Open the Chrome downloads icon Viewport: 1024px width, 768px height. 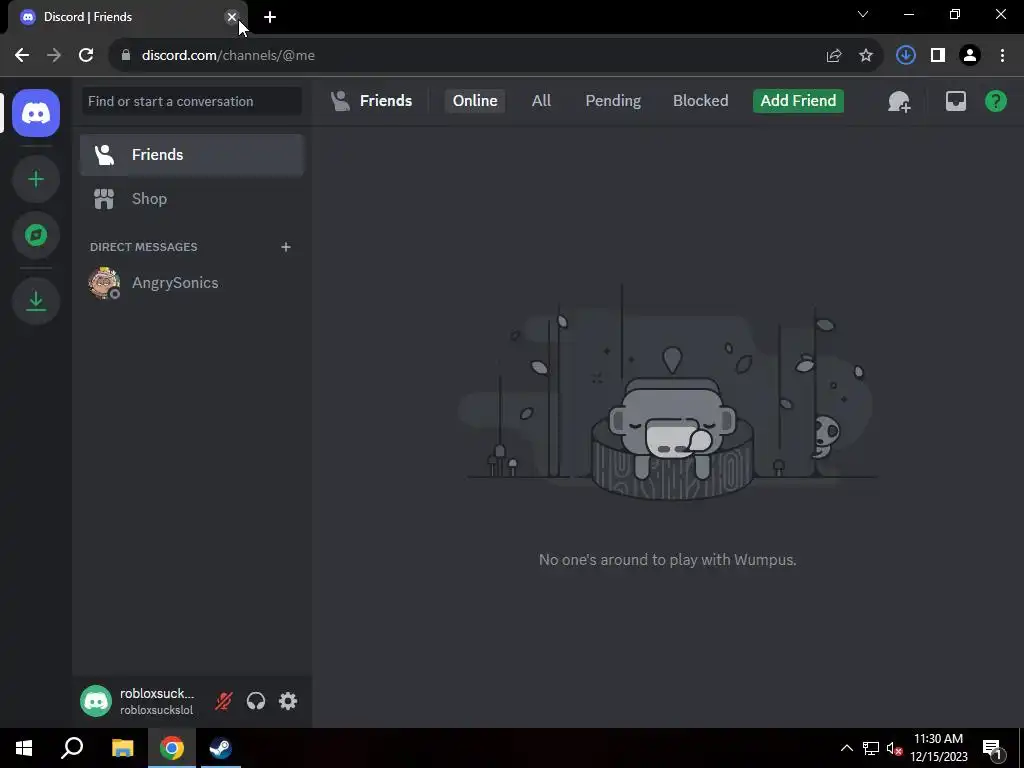(905, 56)
